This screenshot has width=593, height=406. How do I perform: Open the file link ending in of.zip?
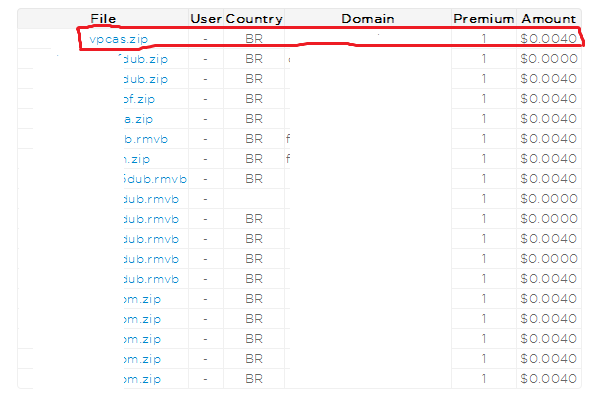point(139,99)
